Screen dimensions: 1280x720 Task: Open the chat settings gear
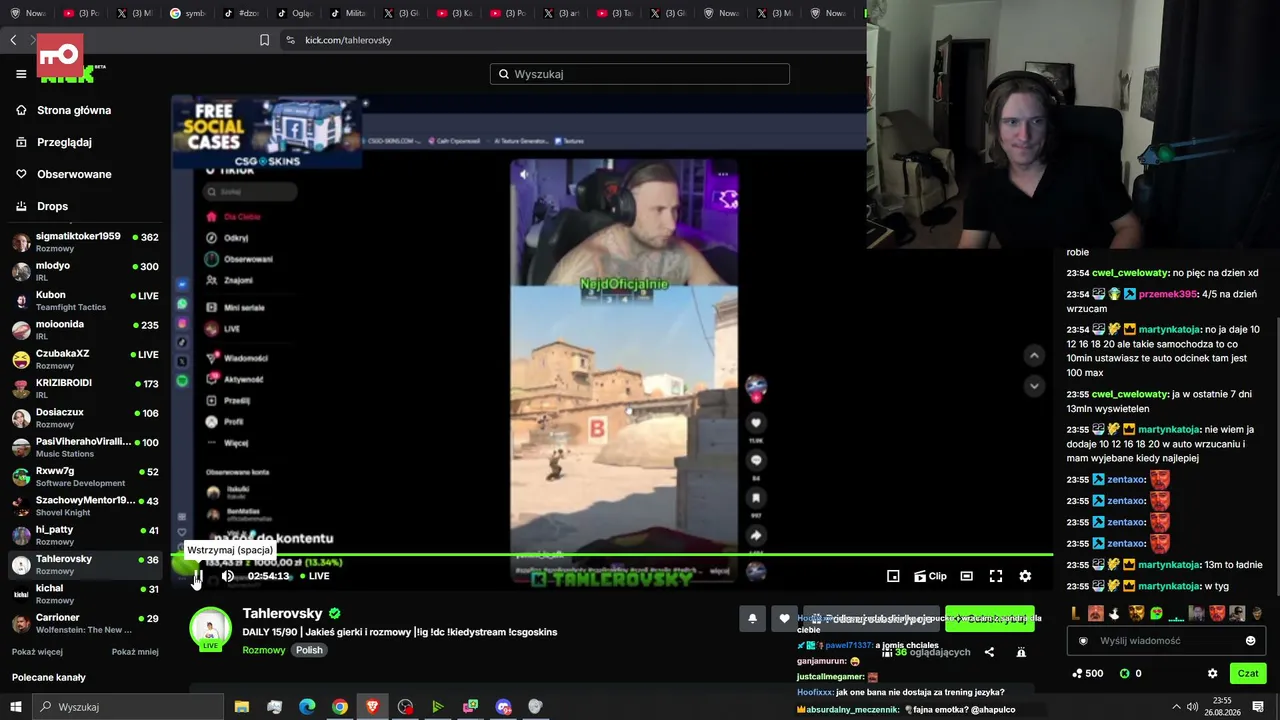coord(1213,673)
